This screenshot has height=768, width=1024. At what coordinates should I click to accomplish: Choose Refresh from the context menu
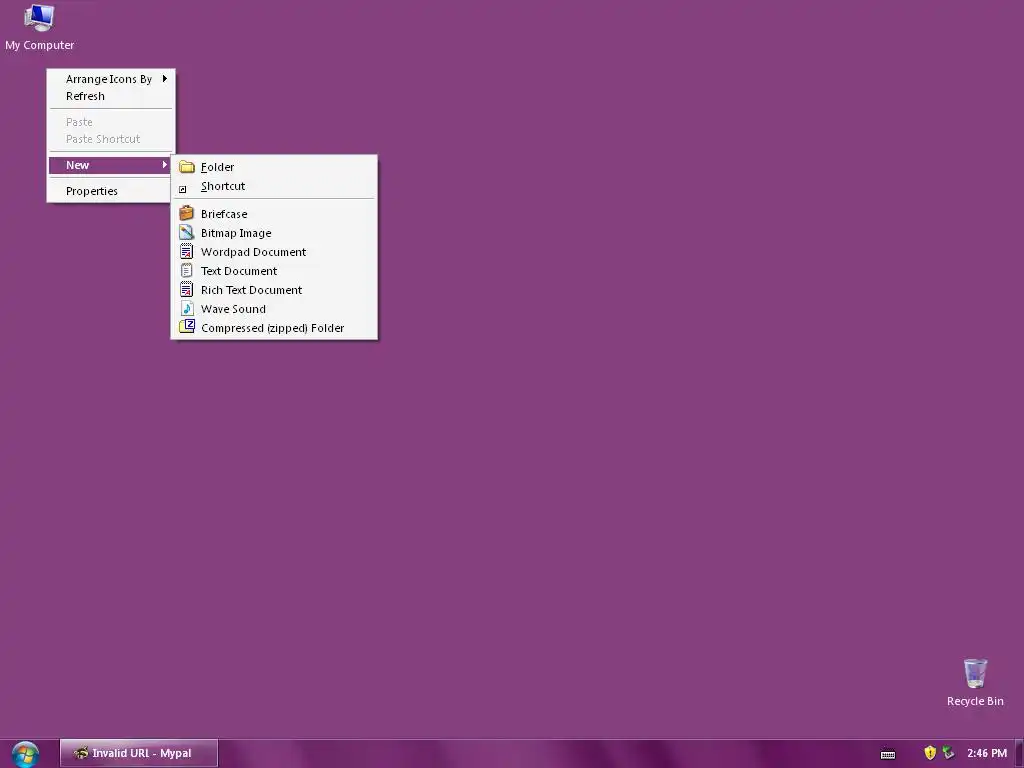[x=111, y=96]
